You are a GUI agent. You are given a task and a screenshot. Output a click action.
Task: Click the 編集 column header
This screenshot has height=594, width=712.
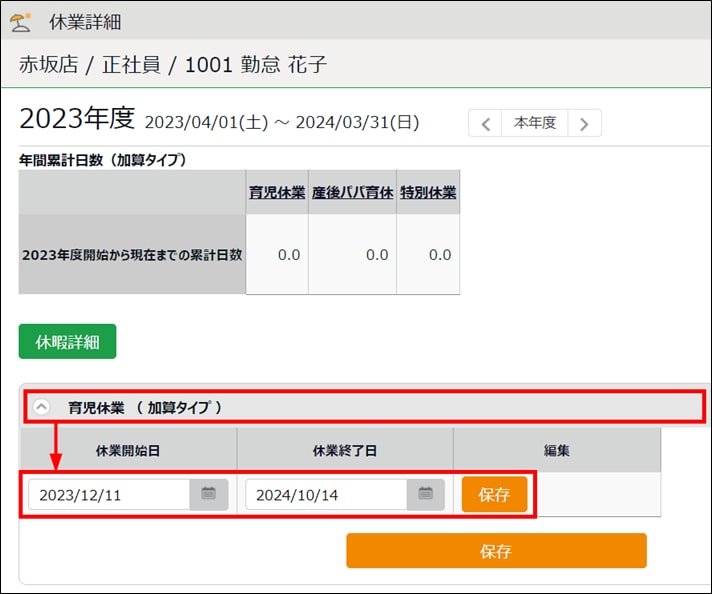click(557, 450)
